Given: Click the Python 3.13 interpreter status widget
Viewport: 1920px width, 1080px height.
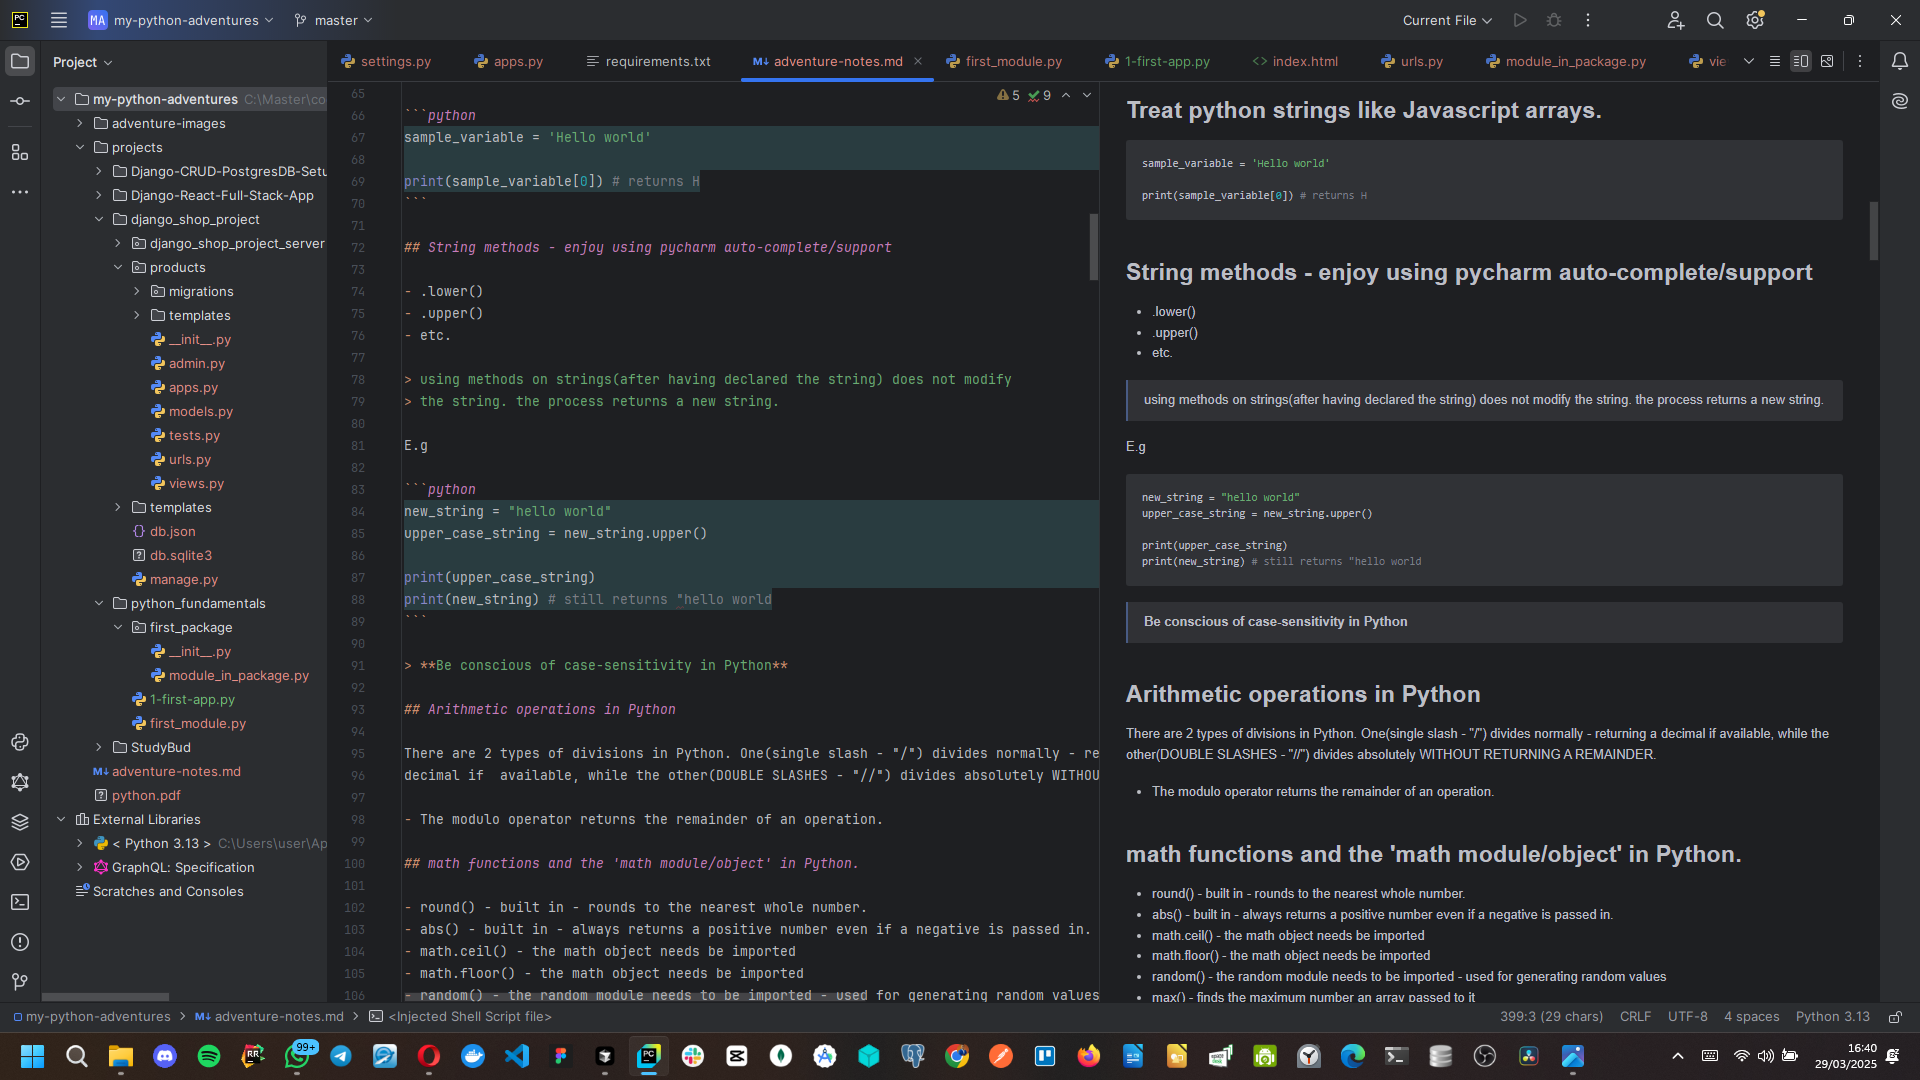Looking at the screenshot, I should pos(1832,1016).
